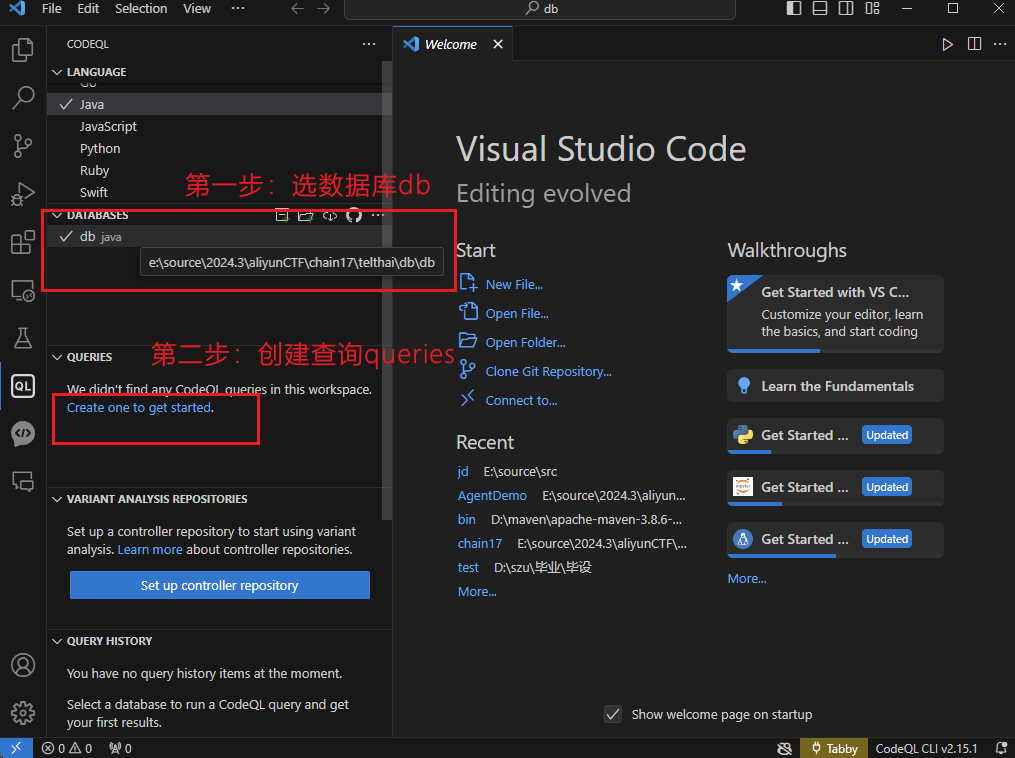Toggle the bottom Panel visibility

pyautogui.click(x=820, y=8)
